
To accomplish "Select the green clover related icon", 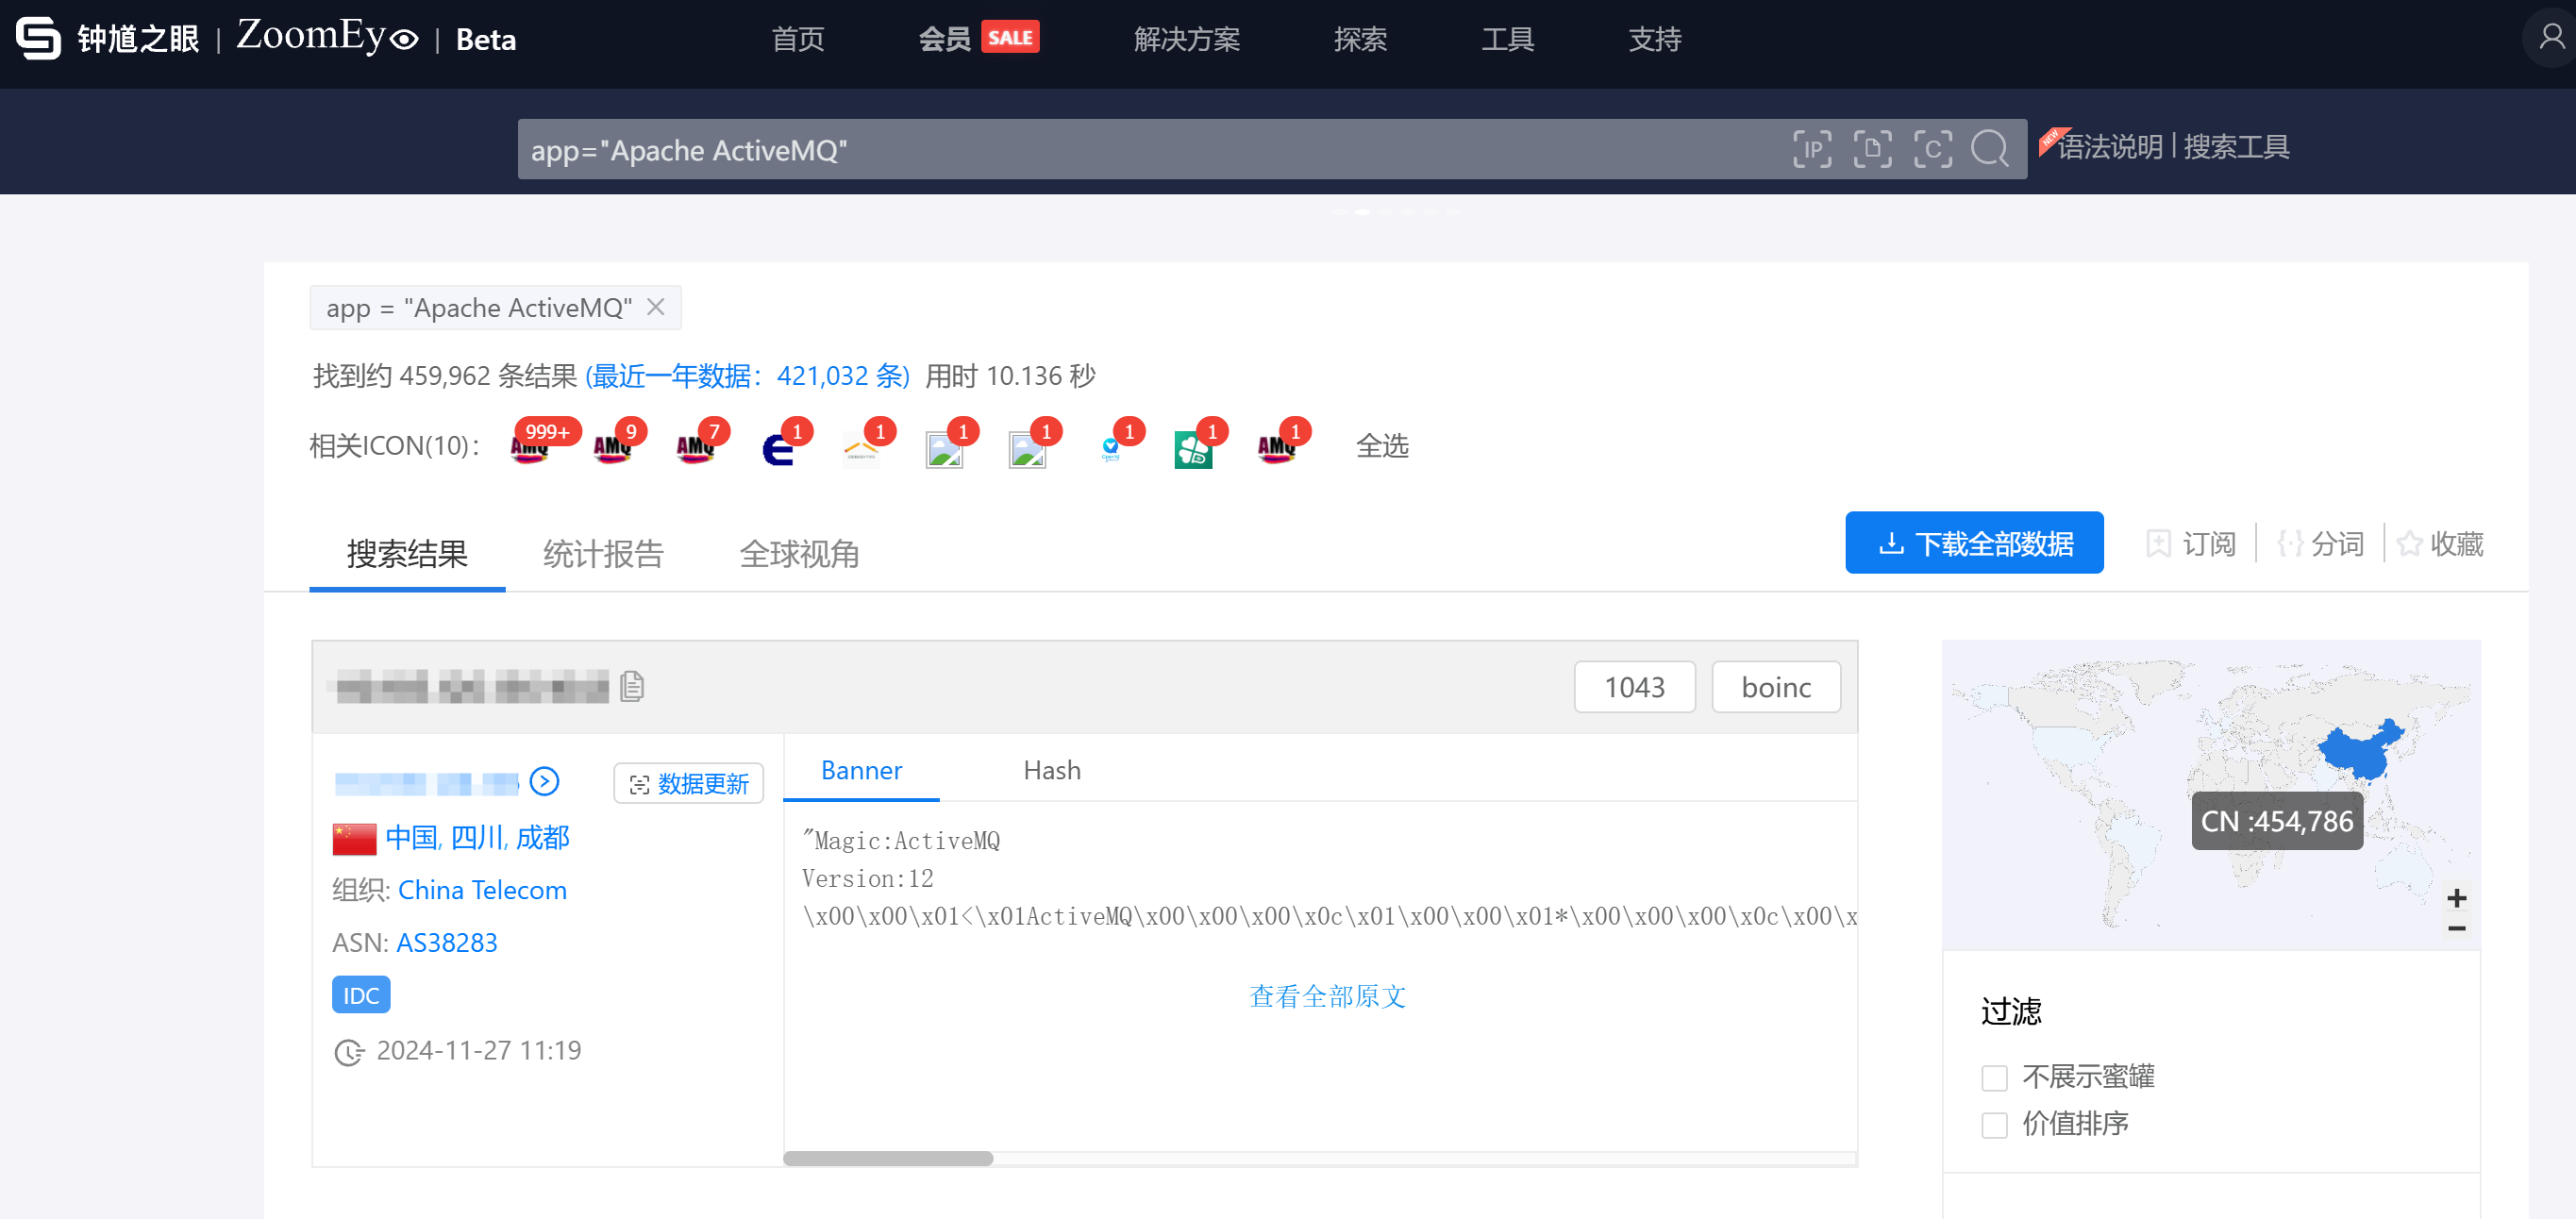I will tap(1192, 450).
